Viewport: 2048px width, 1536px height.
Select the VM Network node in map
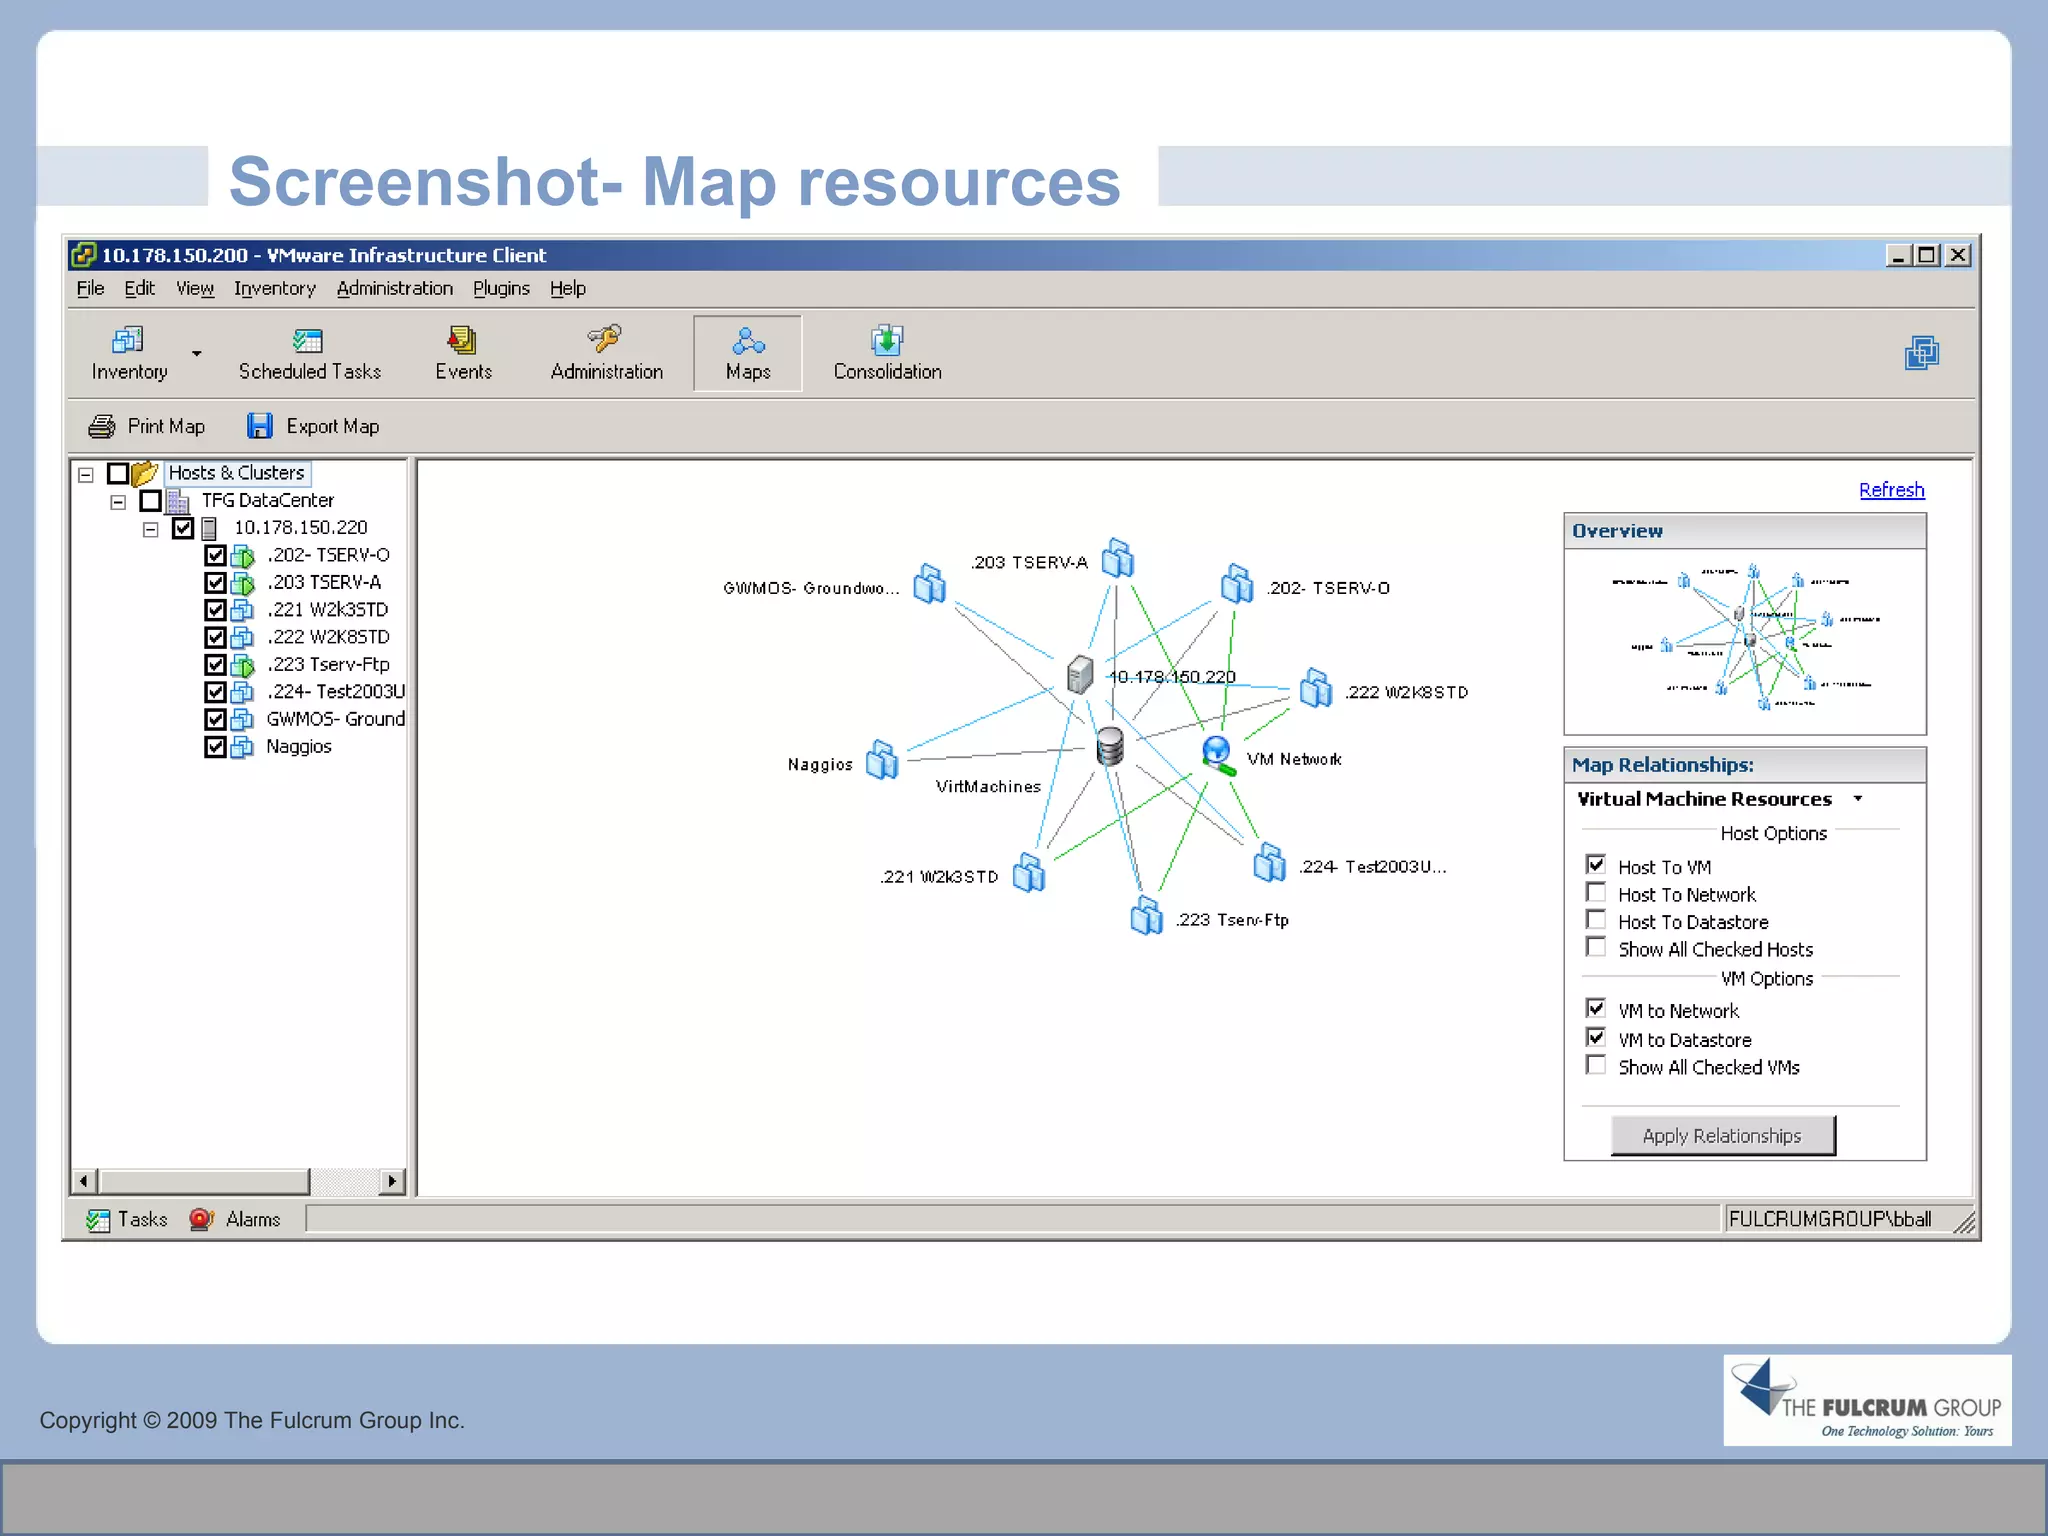1218,755
